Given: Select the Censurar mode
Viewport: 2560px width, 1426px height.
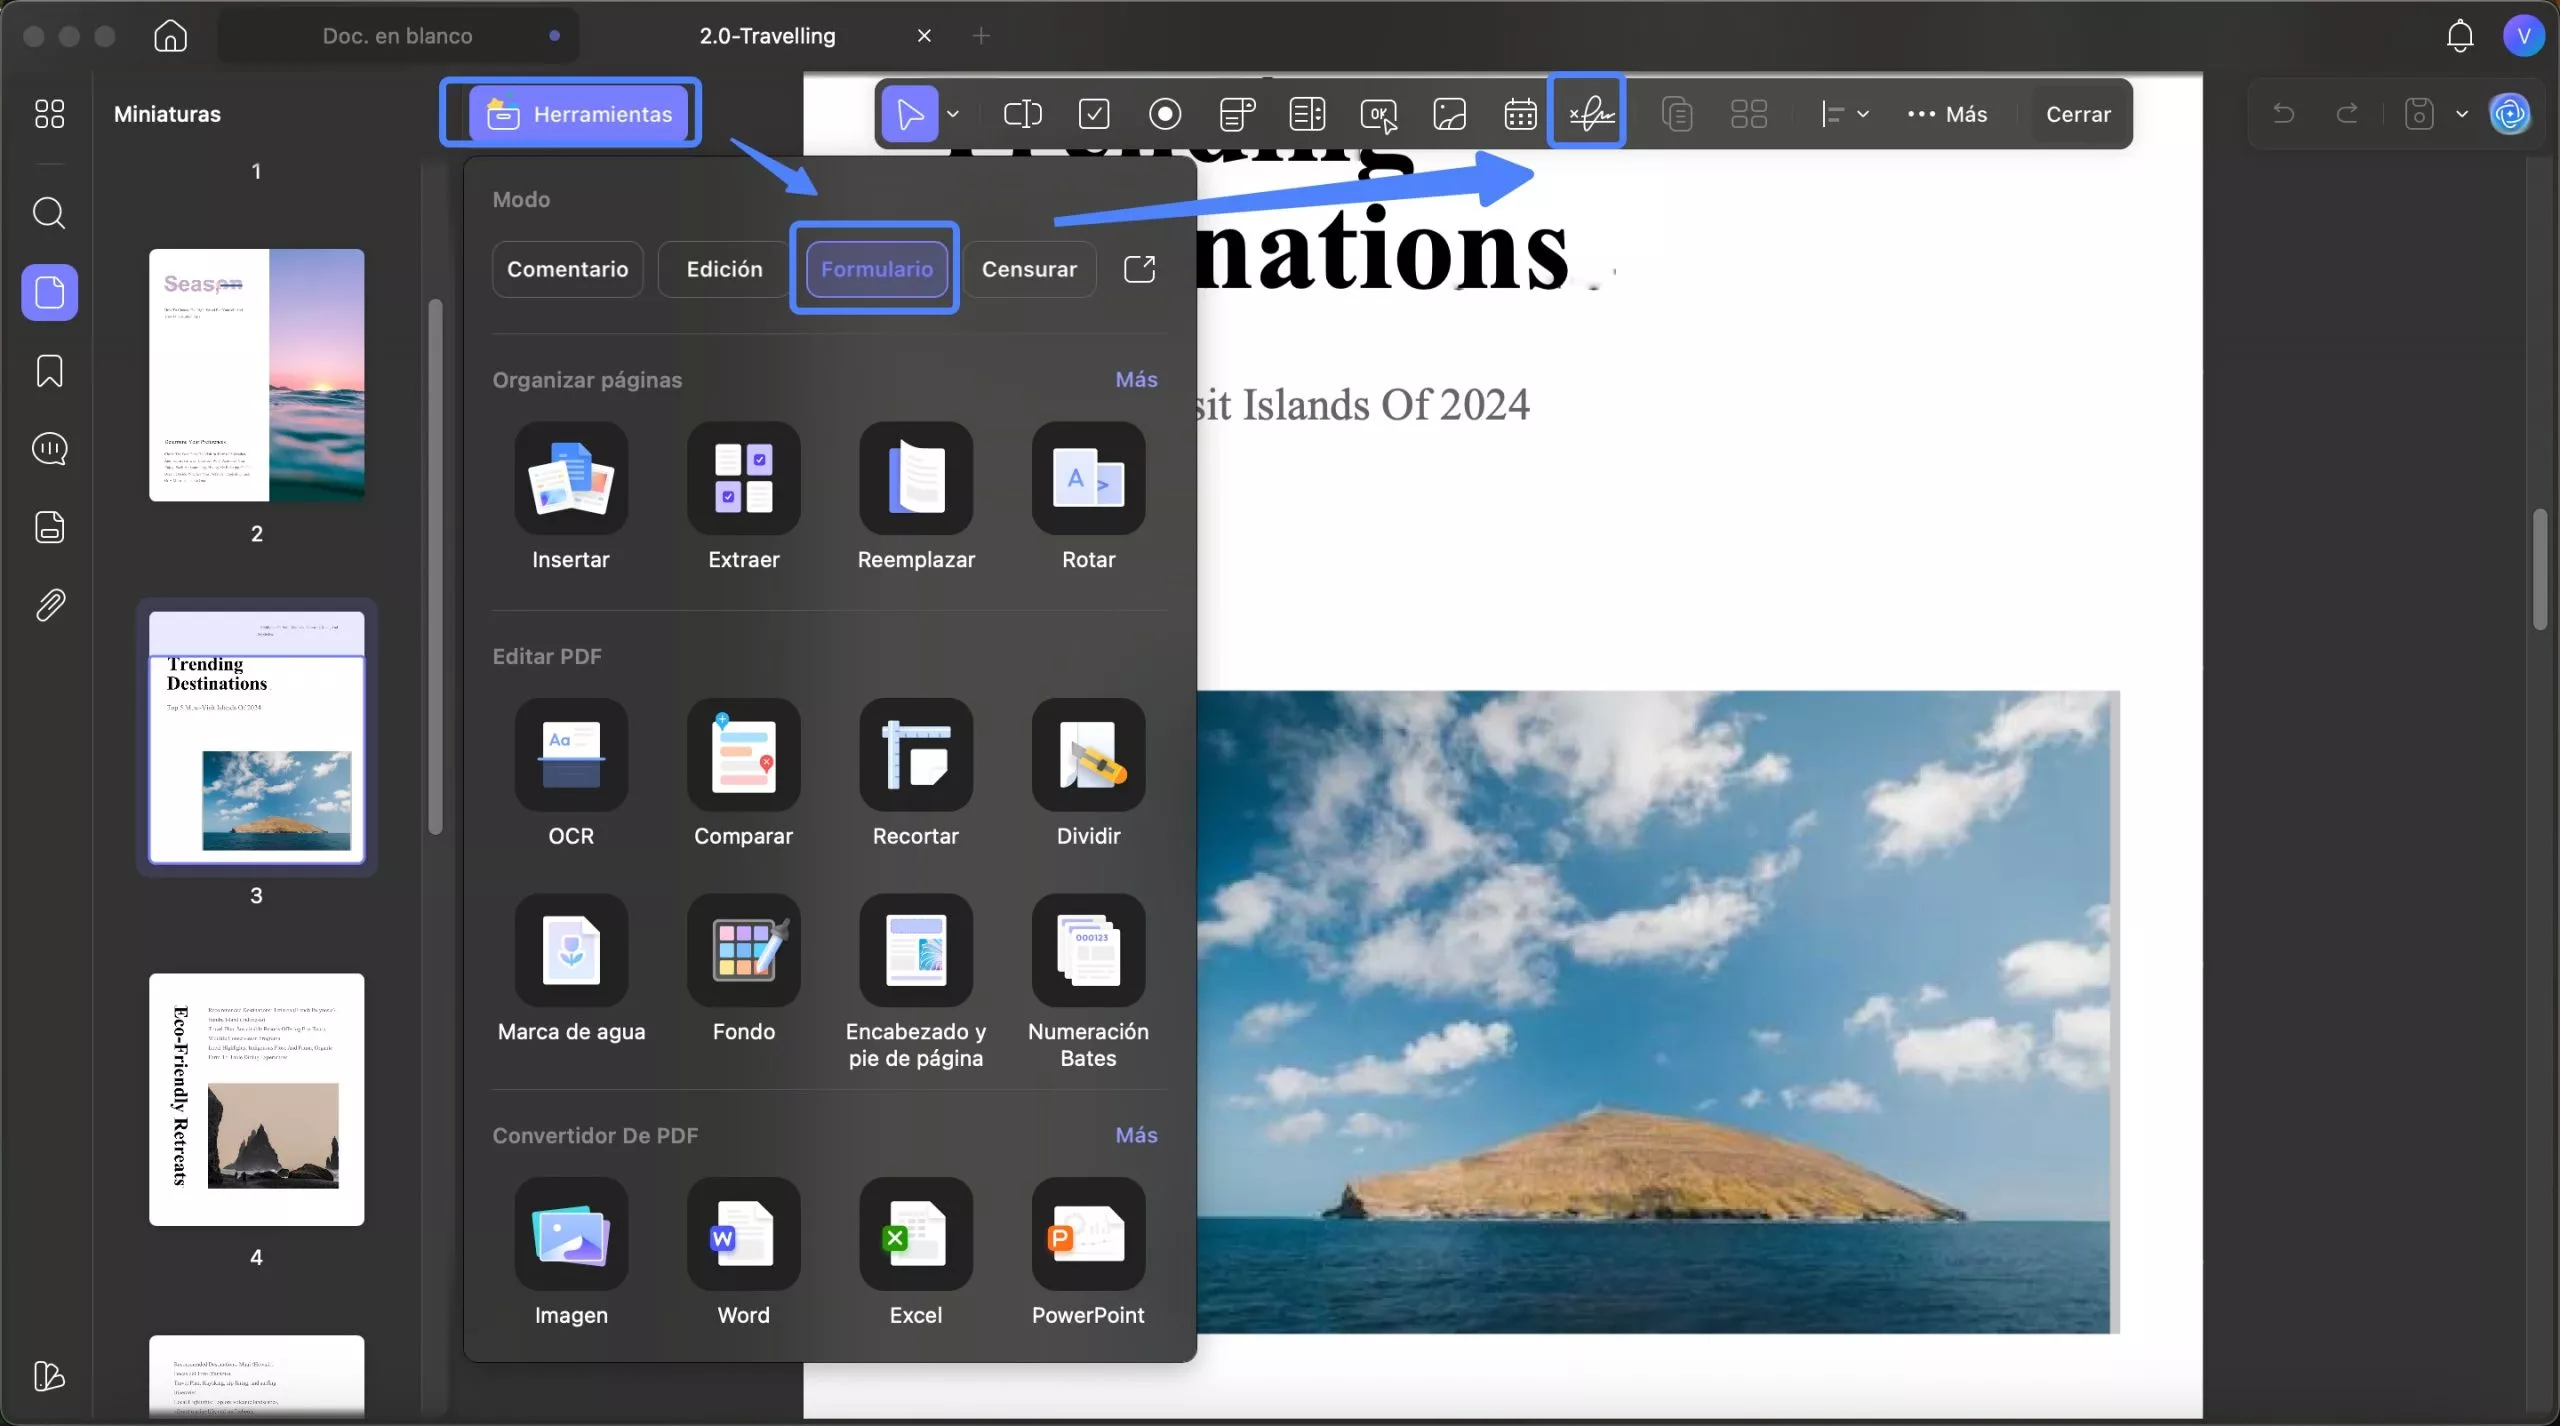Looking at the screenshot, I should [x=1029, y=269].
